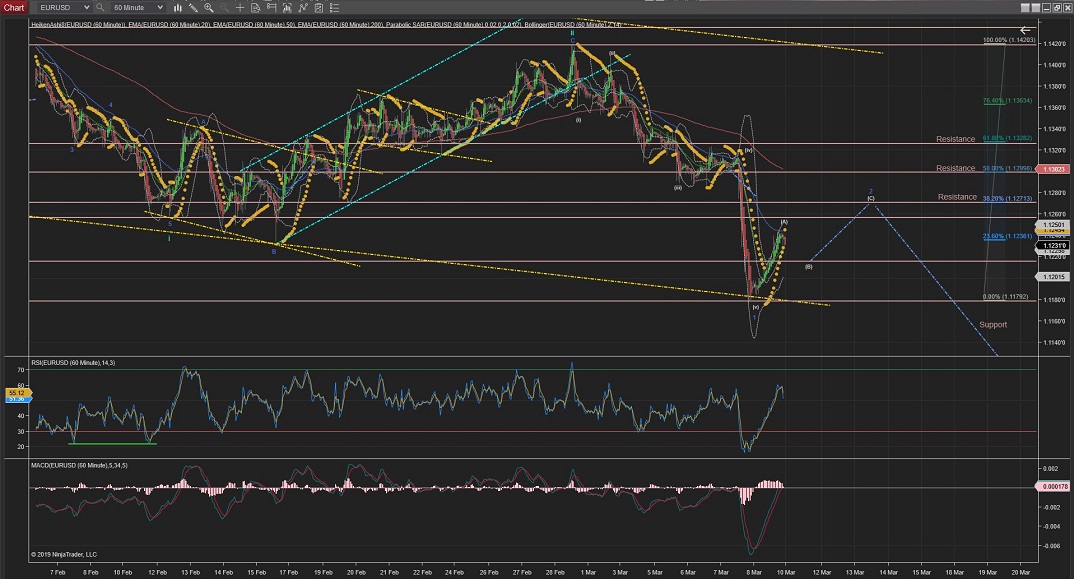The width and height of the screenshot is (1074, 579).
Task: Select the drawing tools pencil icon
Action: 193,7
